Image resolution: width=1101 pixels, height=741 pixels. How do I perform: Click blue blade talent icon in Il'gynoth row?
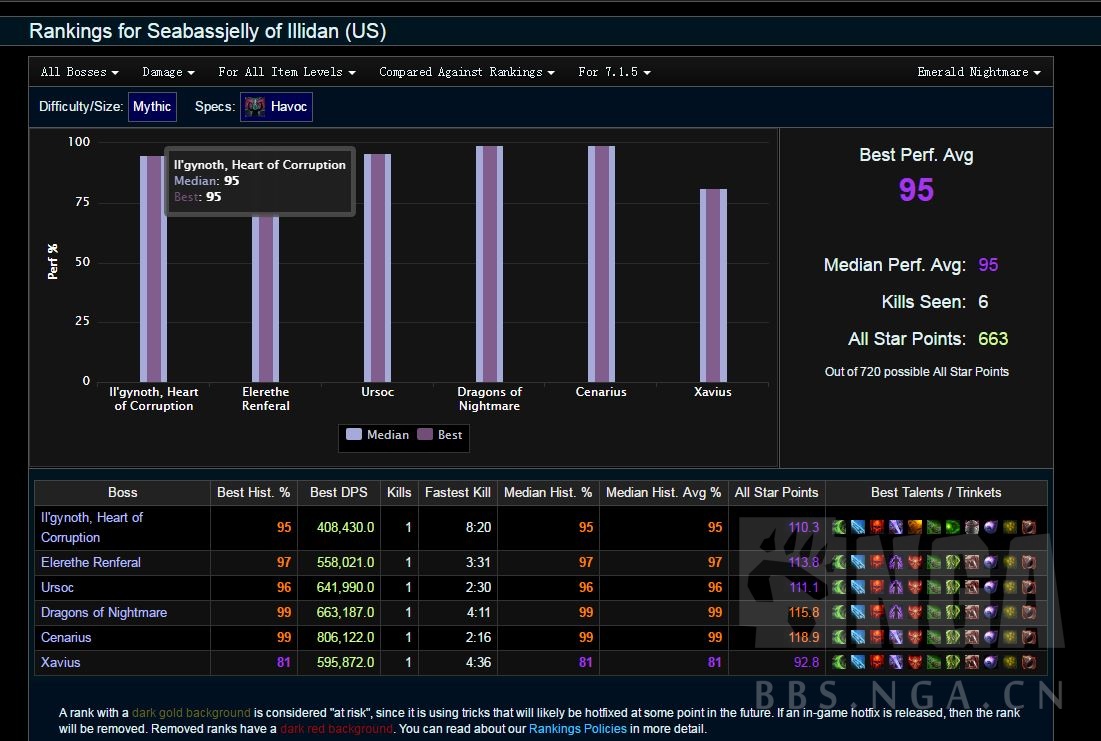(x=858, y=527)
